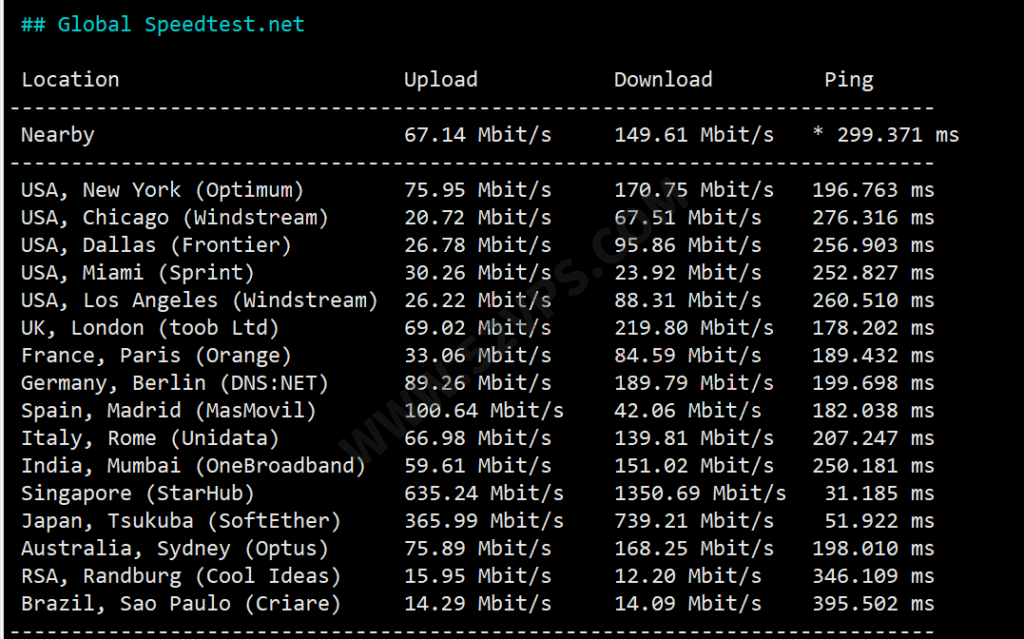This screenshot has width=1024, height=639.
Task: Click Miami download '23.92 Mbit/s'
Action: click(x=688, y=272)
